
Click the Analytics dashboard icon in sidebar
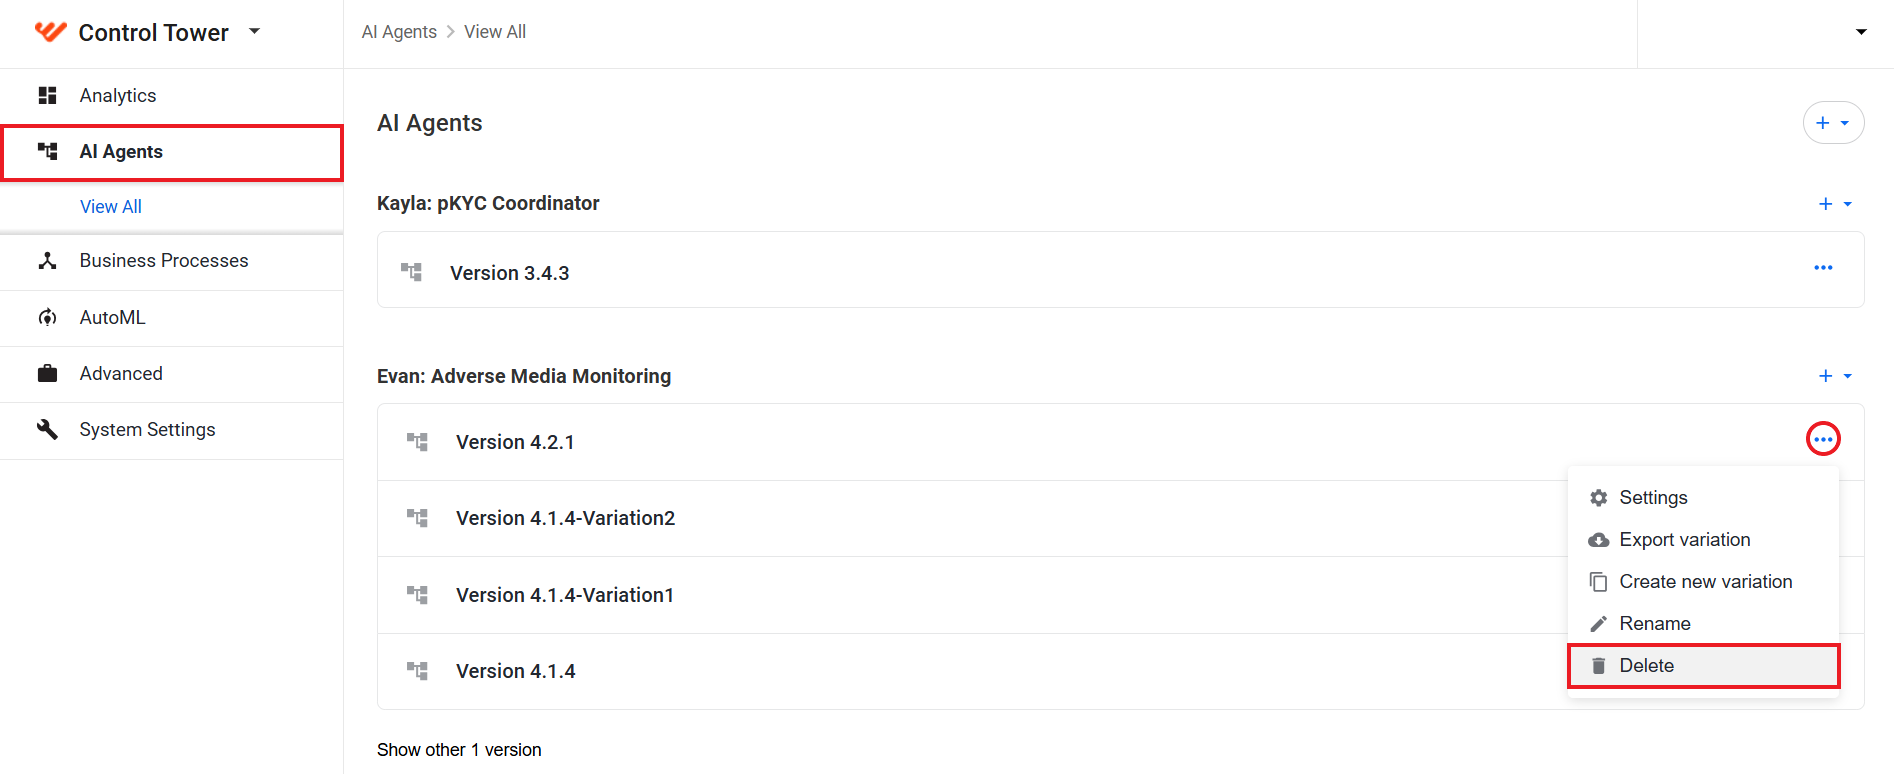pos(47,95)
